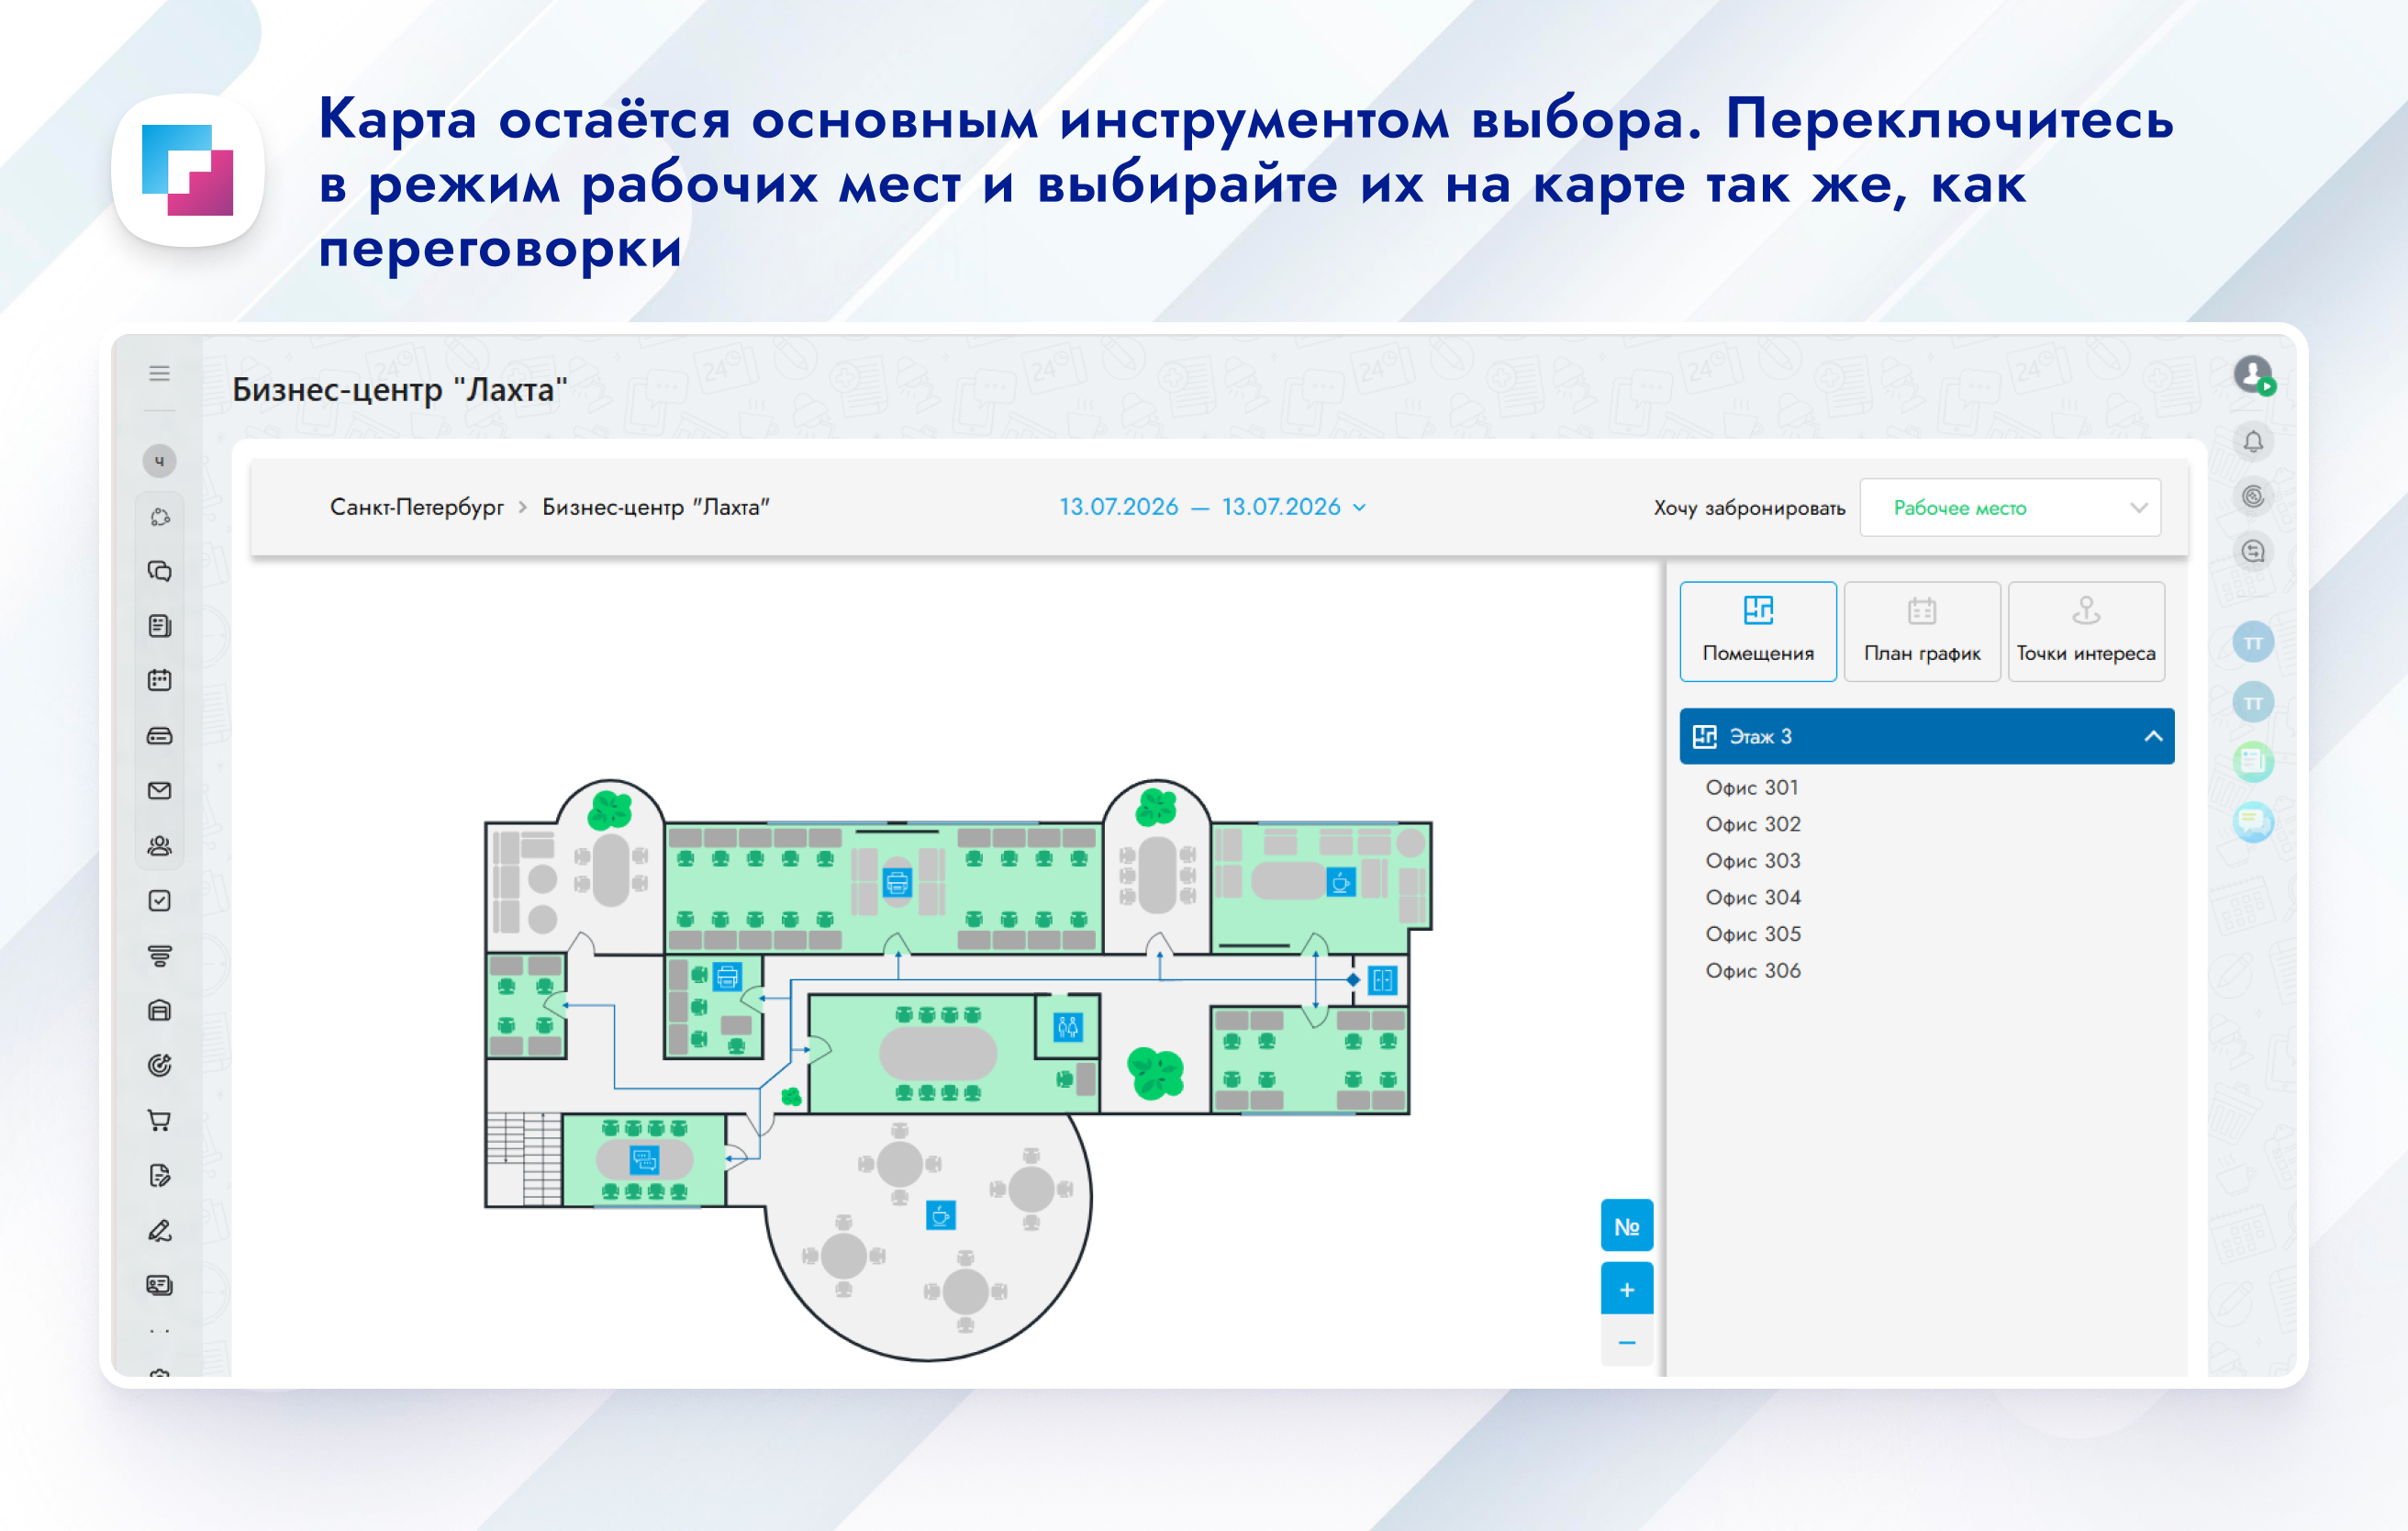
Task: Zoom out with the minus button
Action: point(1626,1342)
